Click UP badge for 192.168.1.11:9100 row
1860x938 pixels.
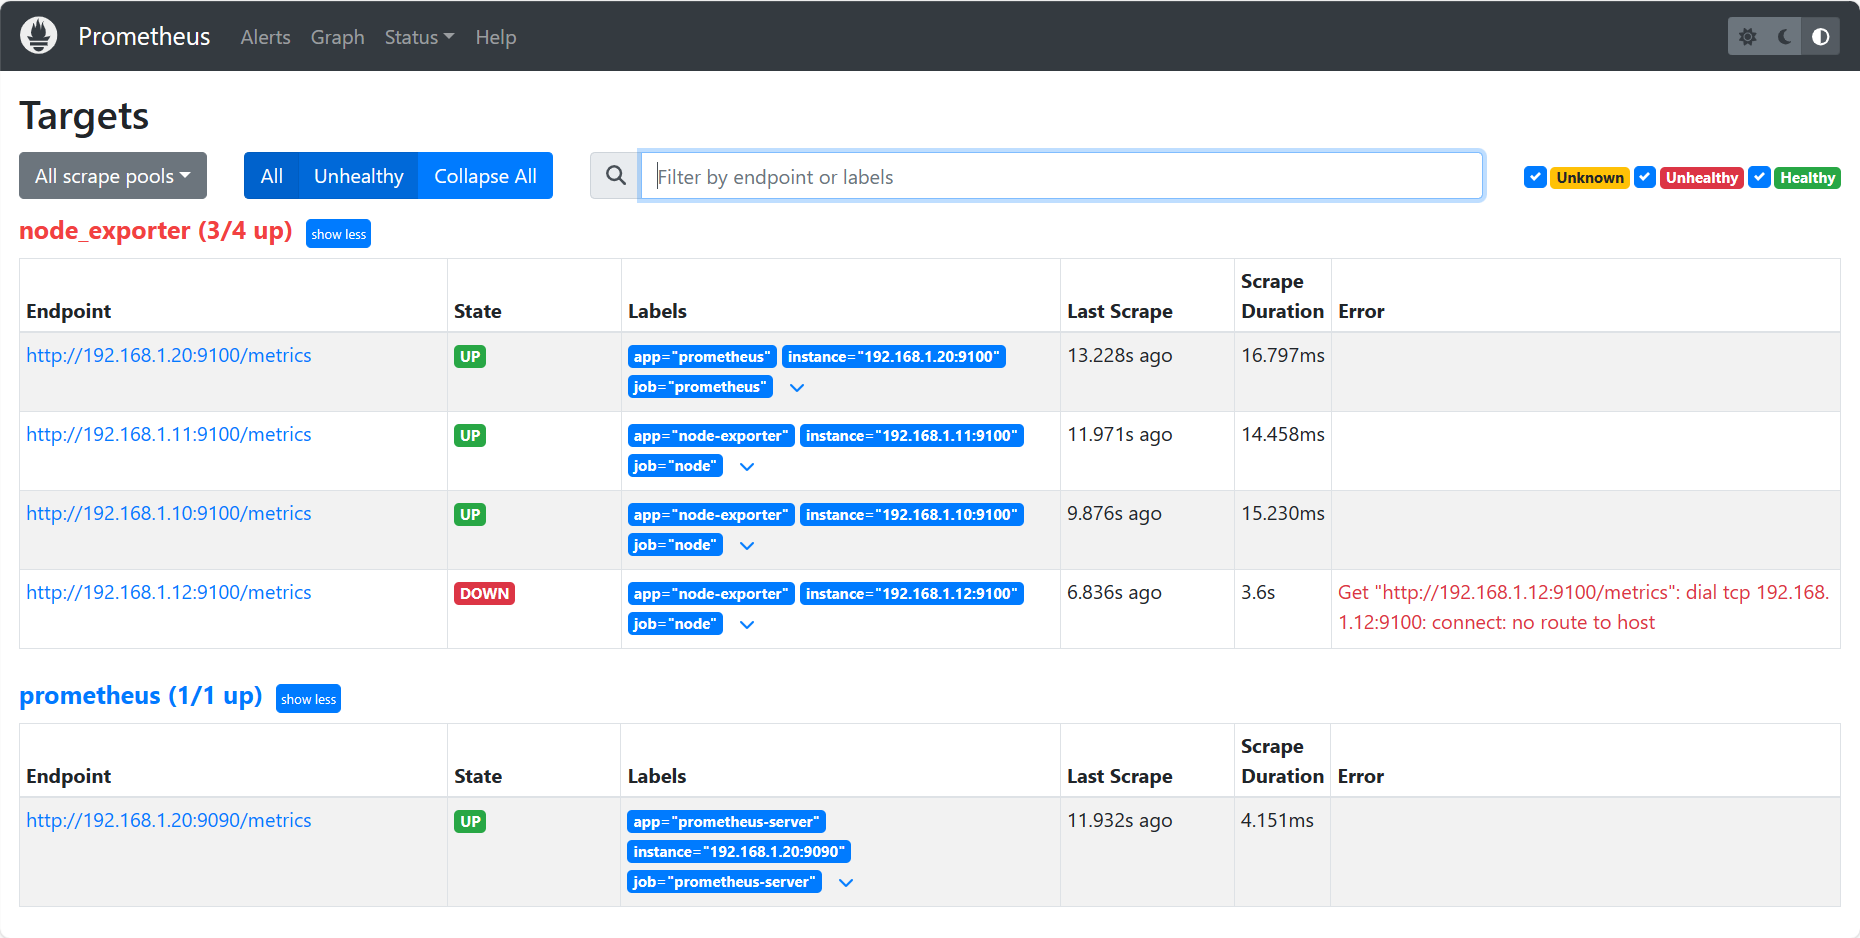pos(470,435)
